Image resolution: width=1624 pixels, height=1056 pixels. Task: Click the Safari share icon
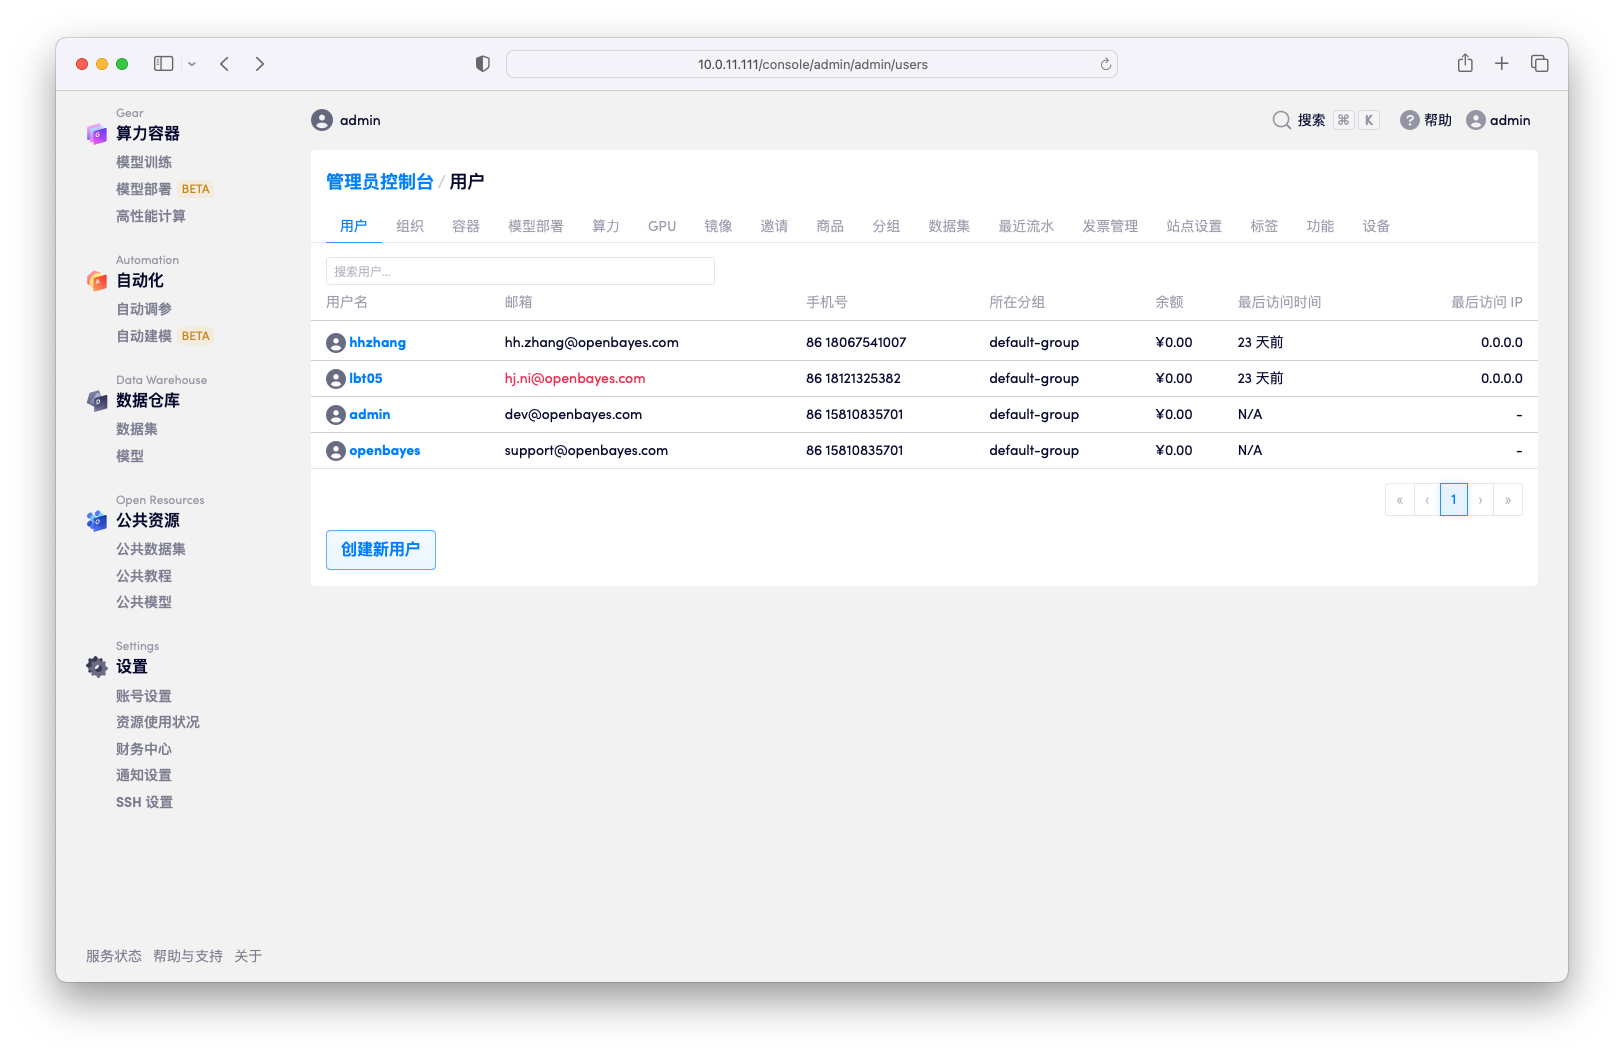1465,63
